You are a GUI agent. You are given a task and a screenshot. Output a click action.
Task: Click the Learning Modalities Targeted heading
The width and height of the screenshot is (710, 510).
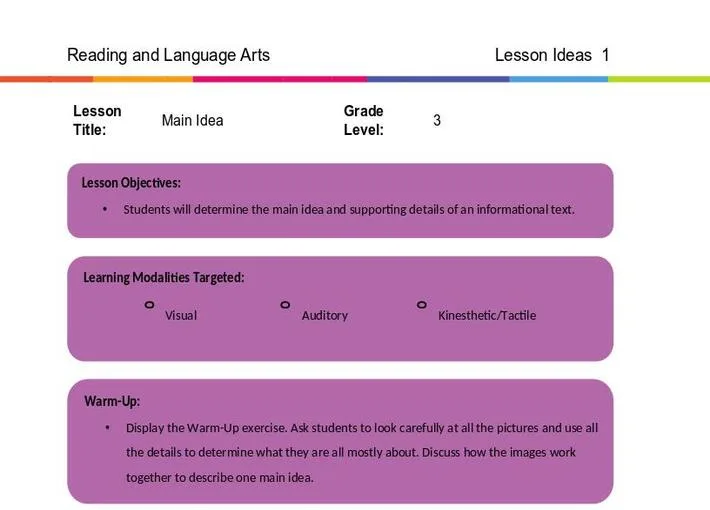(x=163, y=277)
